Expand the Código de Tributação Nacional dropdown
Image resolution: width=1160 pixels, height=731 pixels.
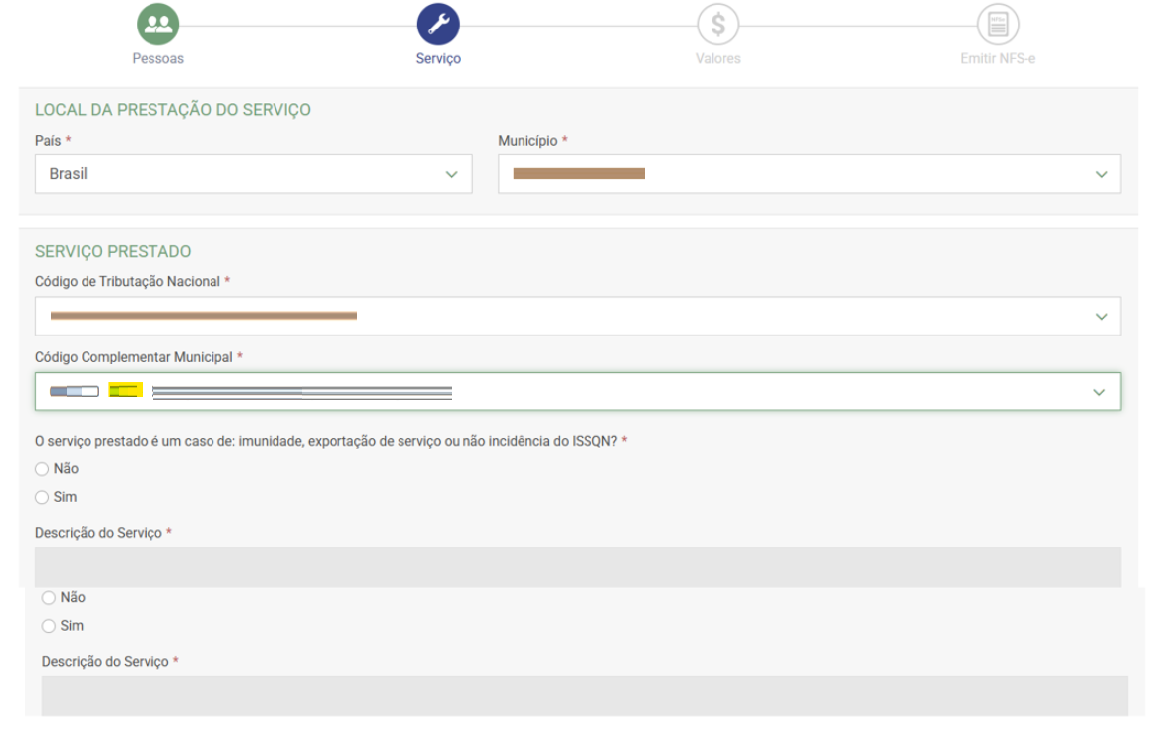pos(577,316)
